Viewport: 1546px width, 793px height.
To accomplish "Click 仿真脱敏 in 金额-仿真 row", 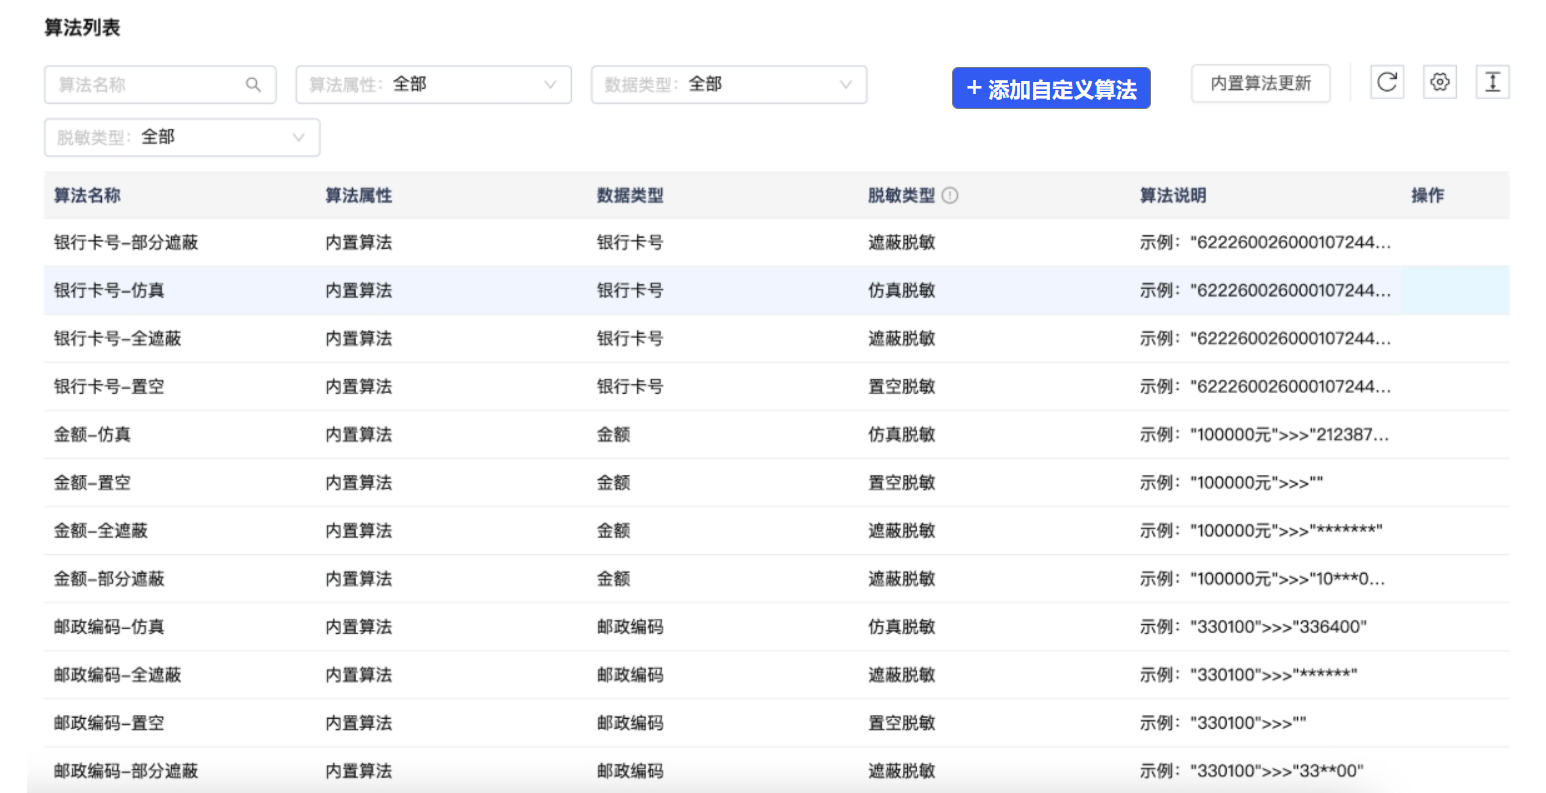I will coord(902,435).
